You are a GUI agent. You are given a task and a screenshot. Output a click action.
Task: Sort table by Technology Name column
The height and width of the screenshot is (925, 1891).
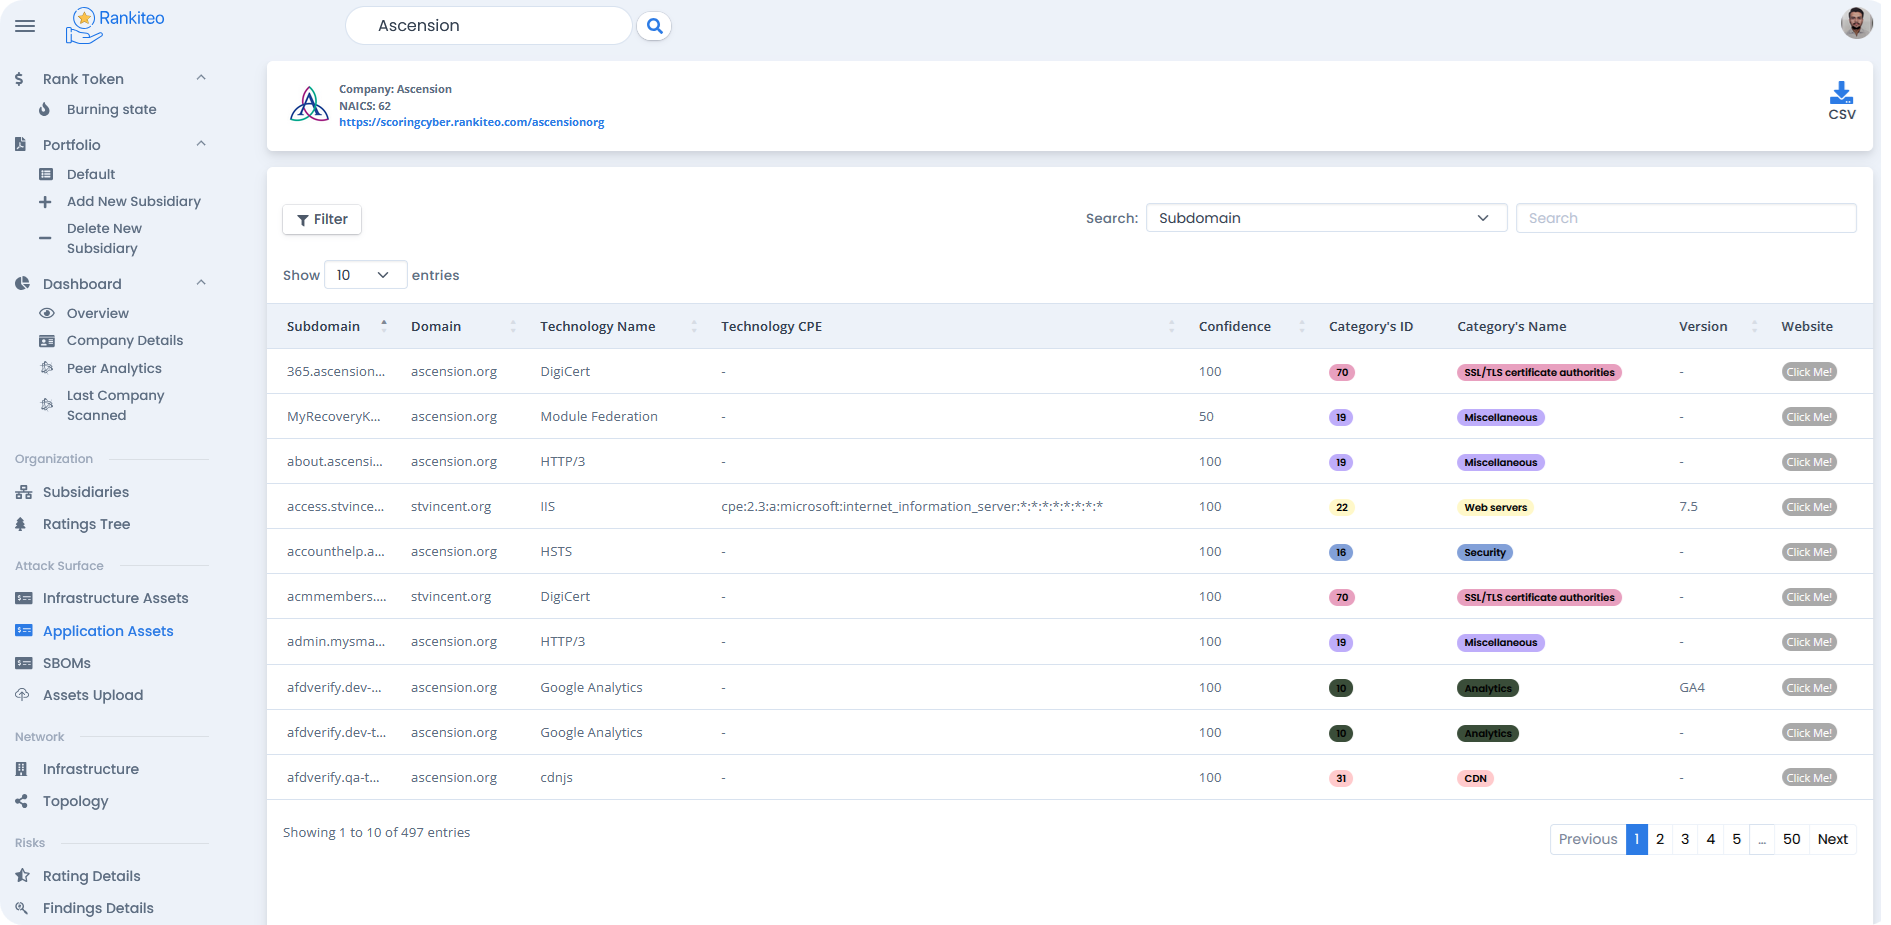coord(598,326)
